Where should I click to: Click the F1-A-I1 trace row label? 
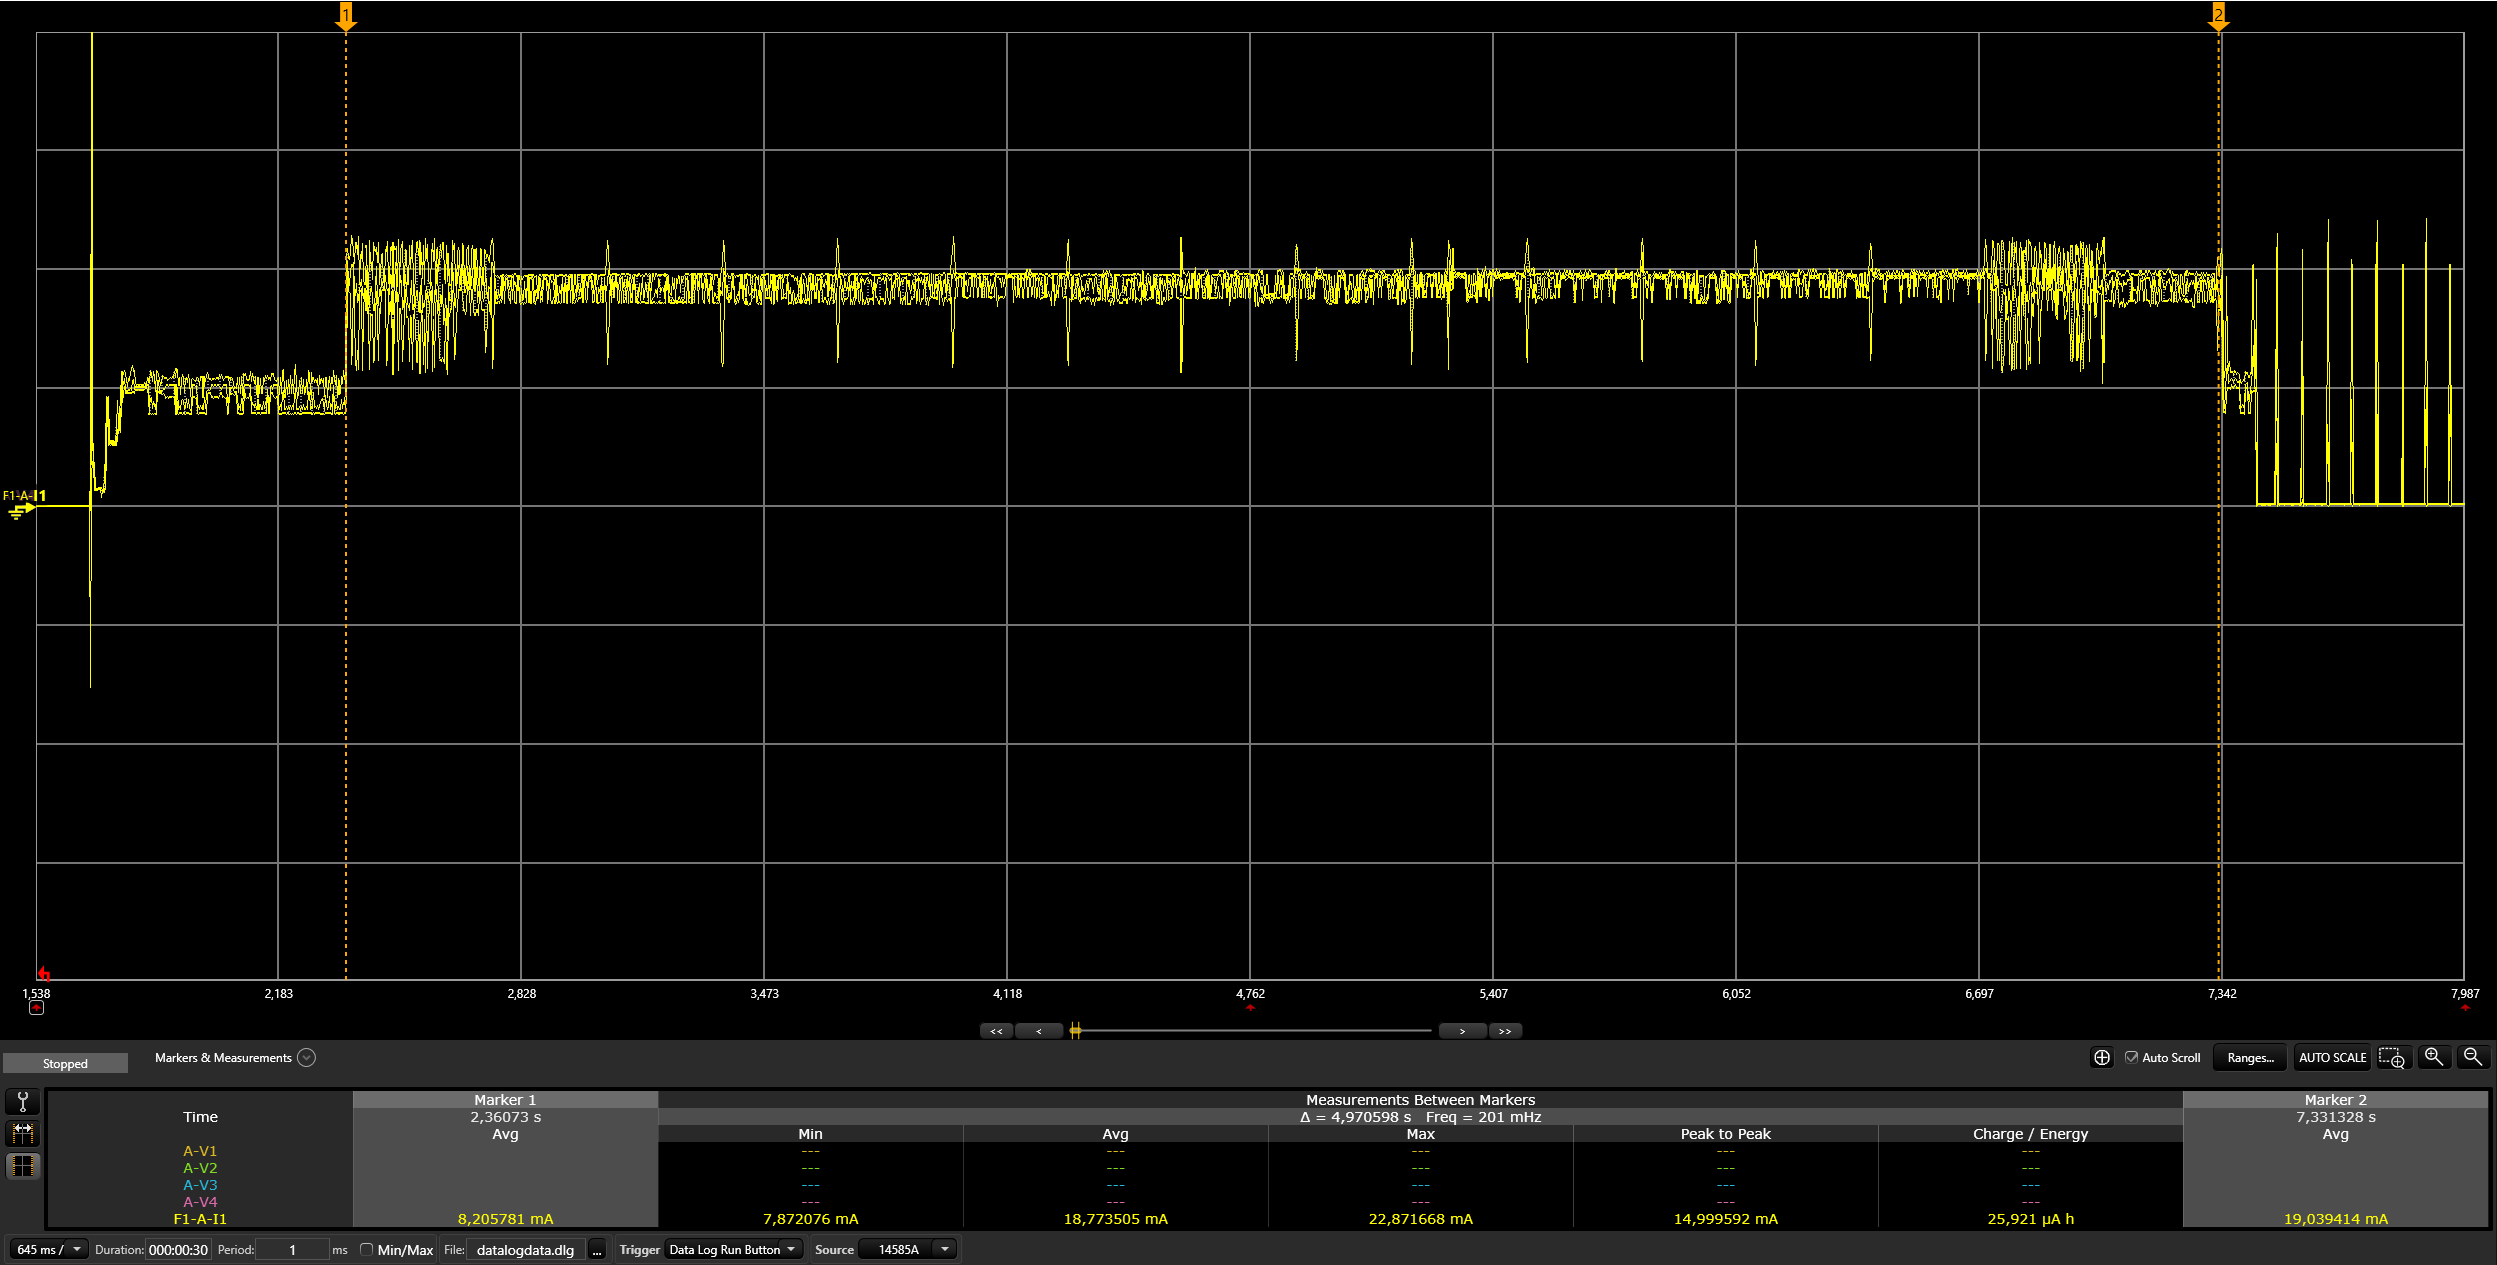(200, 1219)
